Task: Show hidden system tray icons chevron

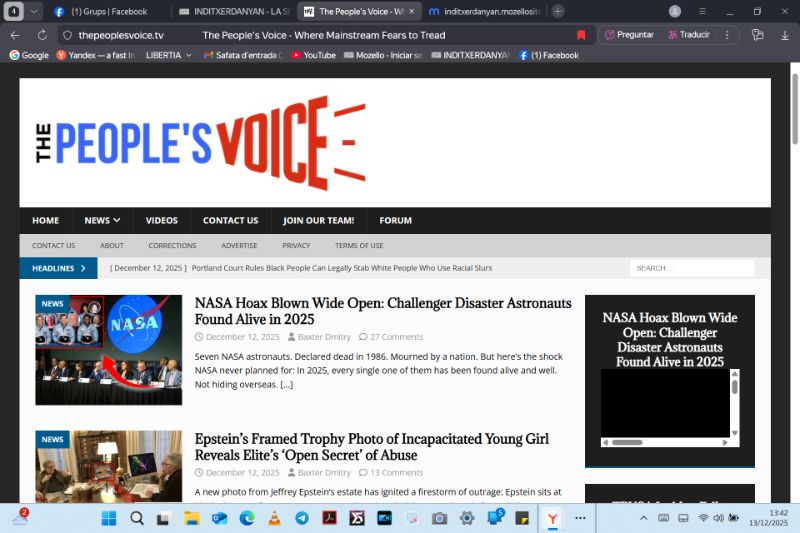Action: point(643,518)
